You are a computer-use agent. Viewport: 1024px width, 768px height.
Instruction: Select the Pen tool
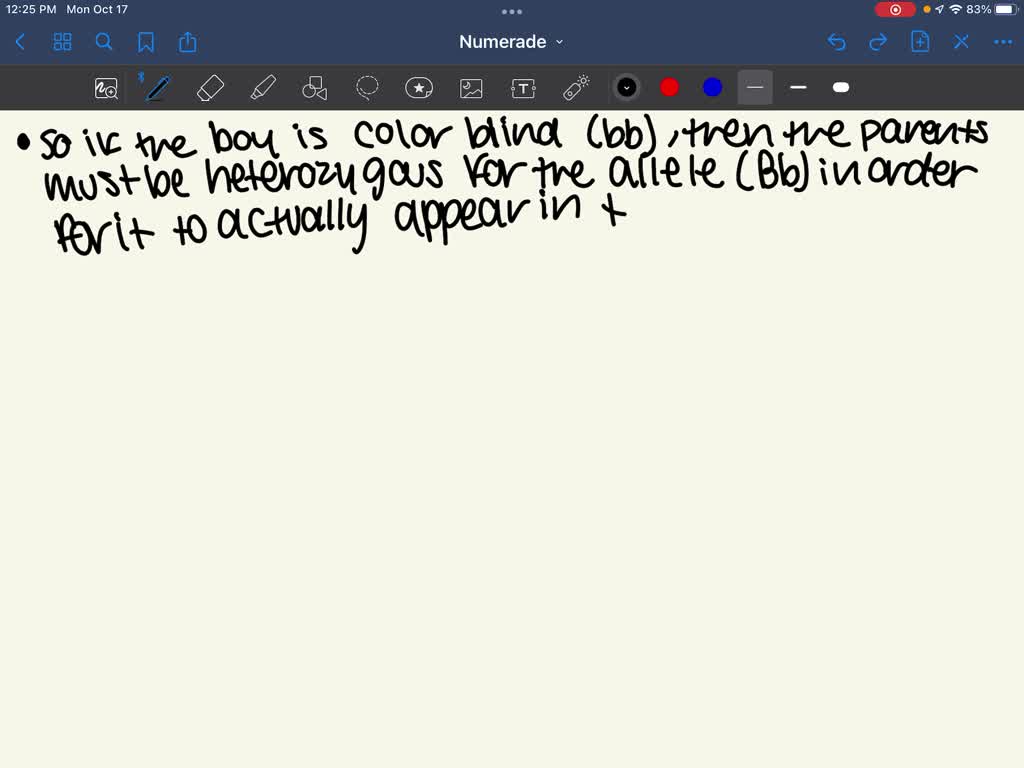pos(157,88)
